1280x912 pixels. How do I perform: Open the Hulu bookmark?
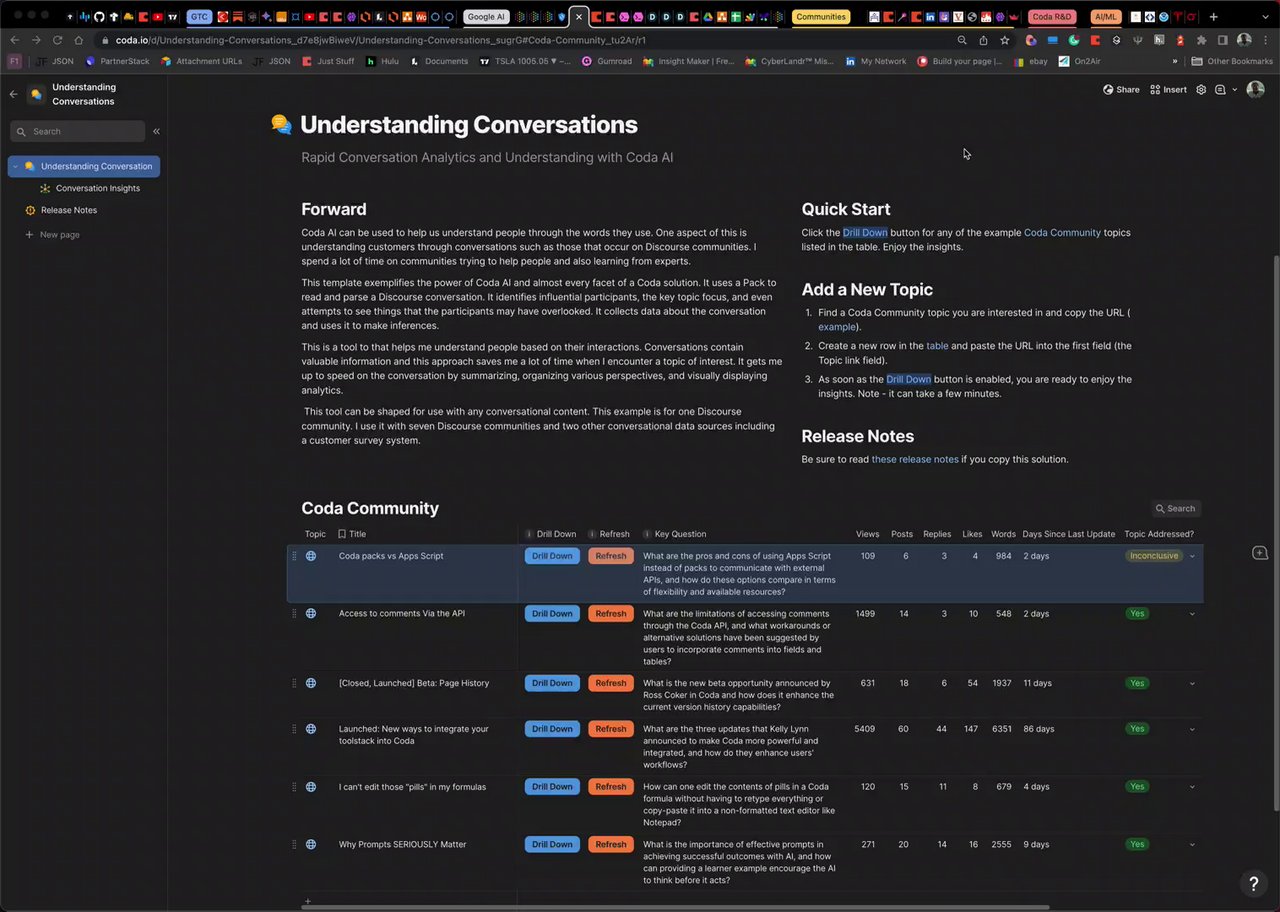[382, 61]
